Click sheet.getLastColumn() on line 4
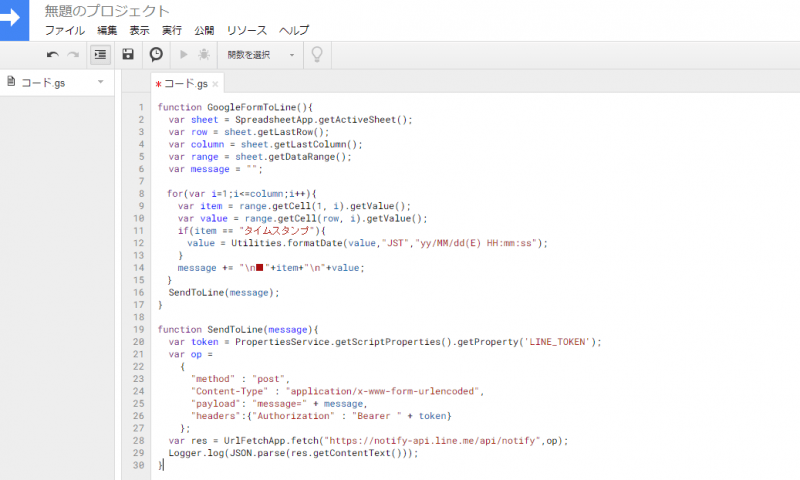 (298, 144)
